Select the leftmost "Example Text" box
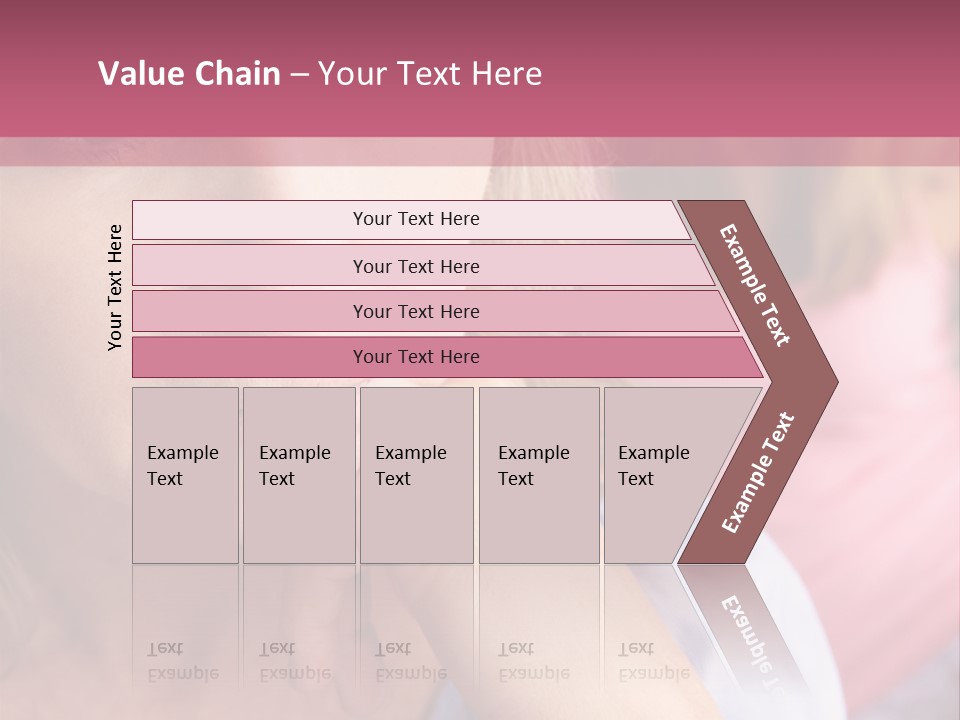The height and width of the screenshot is (720, 960). tap(184, 474)
